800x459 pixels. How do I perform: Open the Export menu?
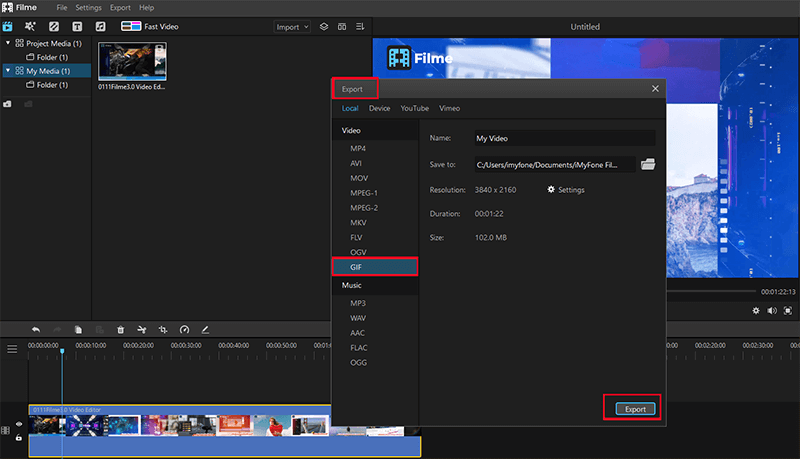click(x=120, y=8)
